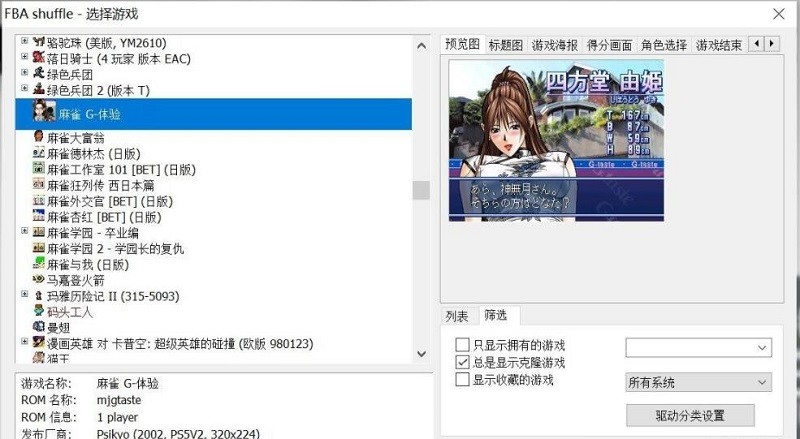The width and height of the screenshot is (800, 439).
Task: Click the 绿色兵团 game icon
Action: point(39,74)
